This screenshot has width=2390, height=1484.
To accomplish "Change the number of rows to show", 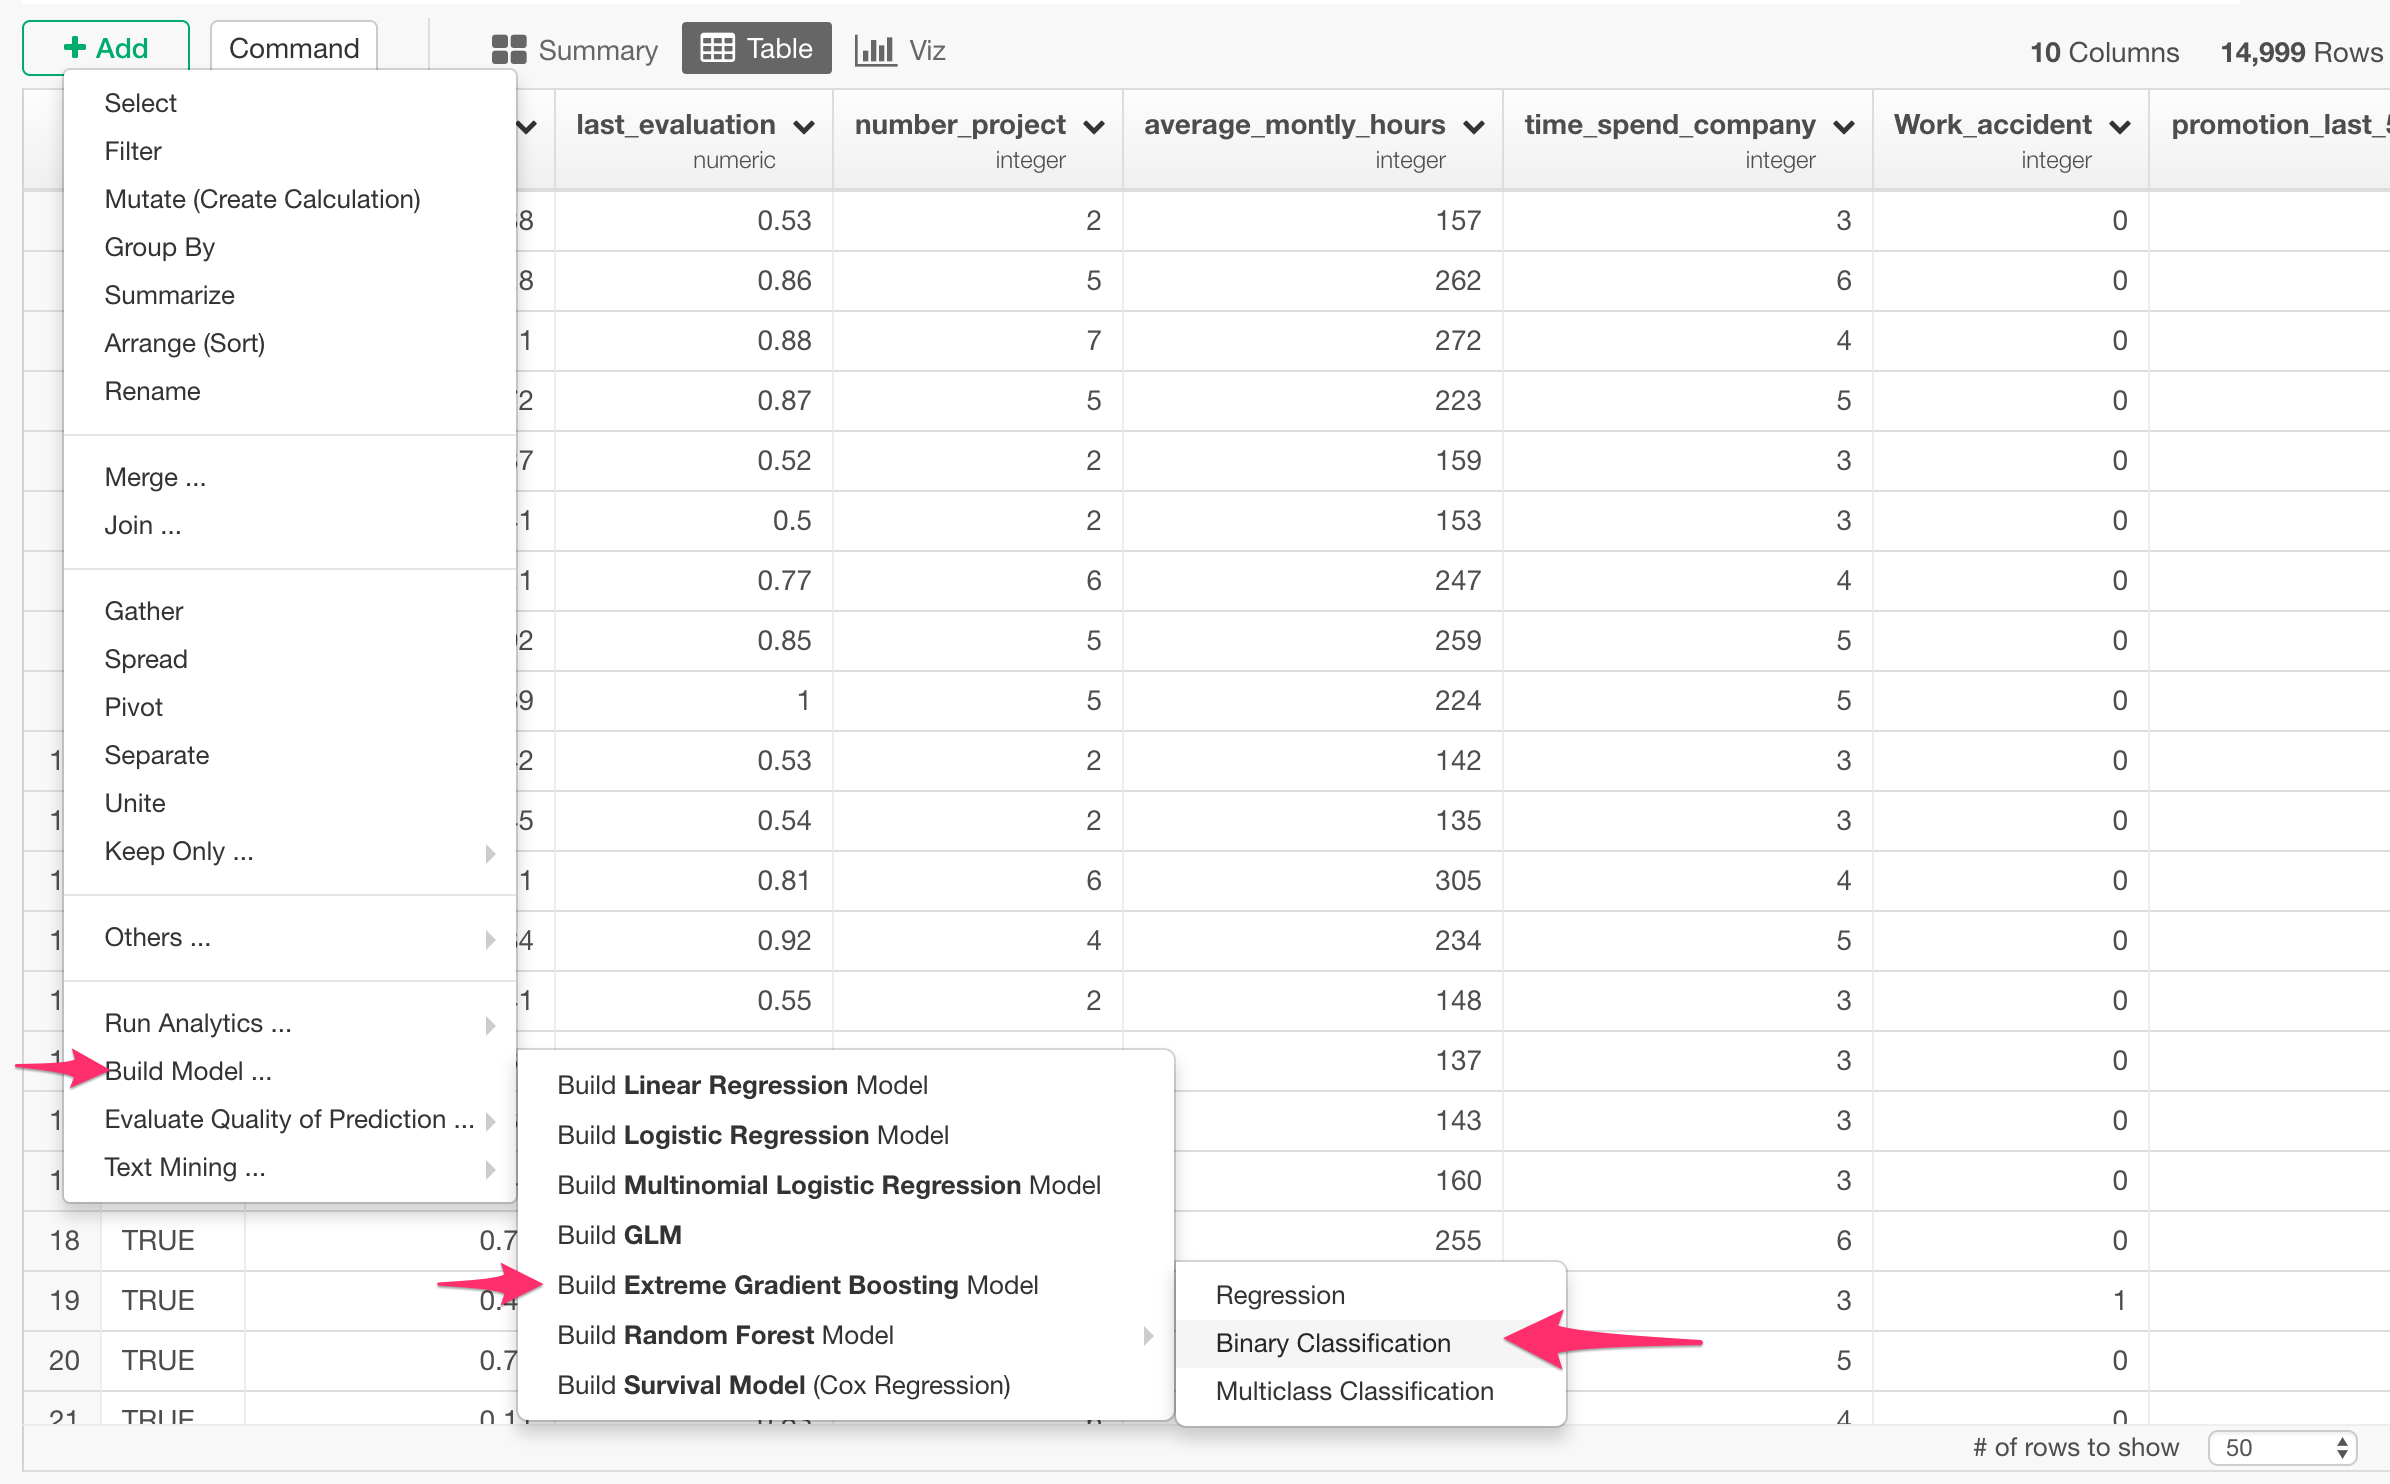I will pyautogui.click(x=2278, y=1446).
